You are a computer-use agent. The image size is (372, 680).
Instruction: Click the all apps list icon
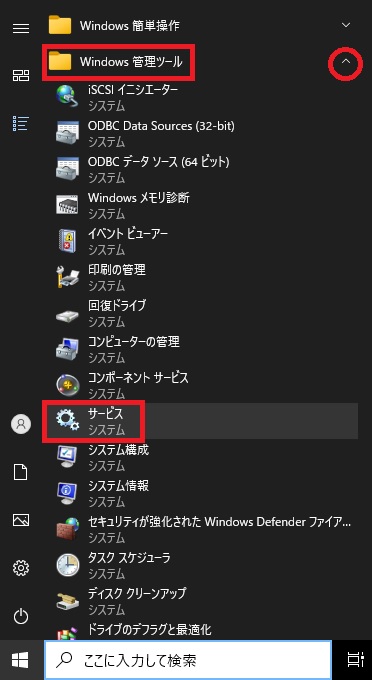21,124
